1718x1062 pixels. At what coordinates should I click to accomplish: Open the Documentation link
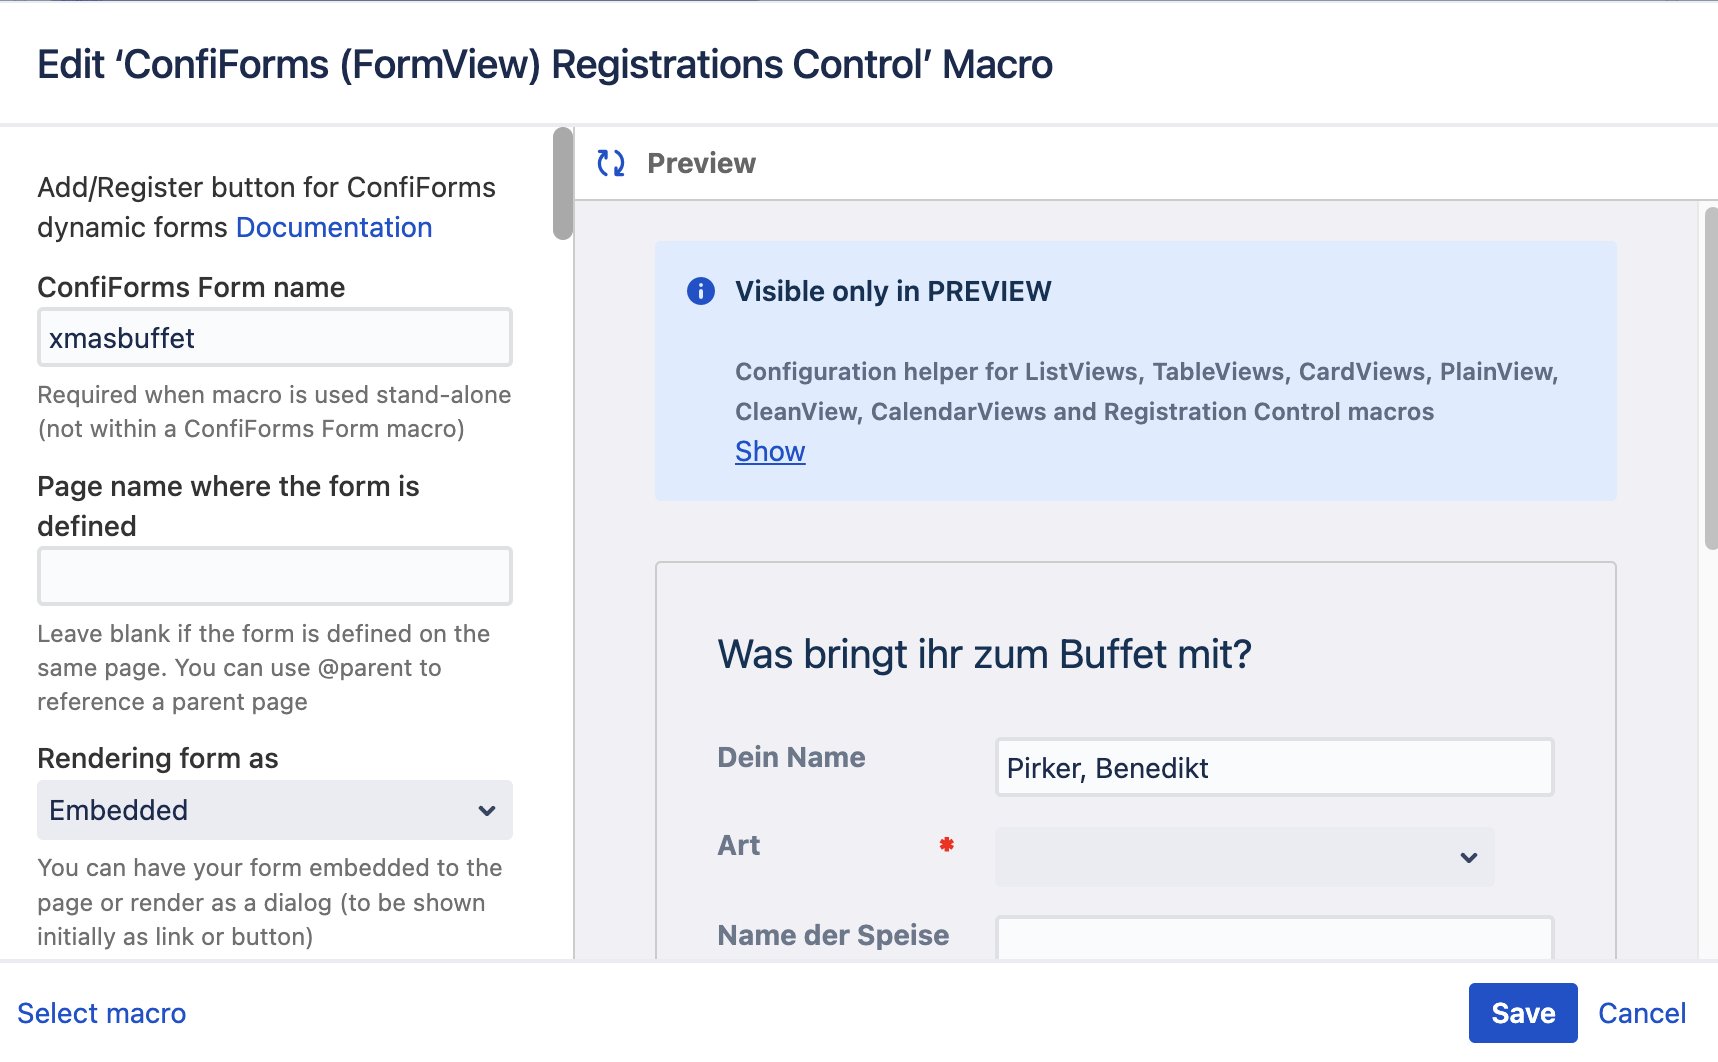point(334,227)
